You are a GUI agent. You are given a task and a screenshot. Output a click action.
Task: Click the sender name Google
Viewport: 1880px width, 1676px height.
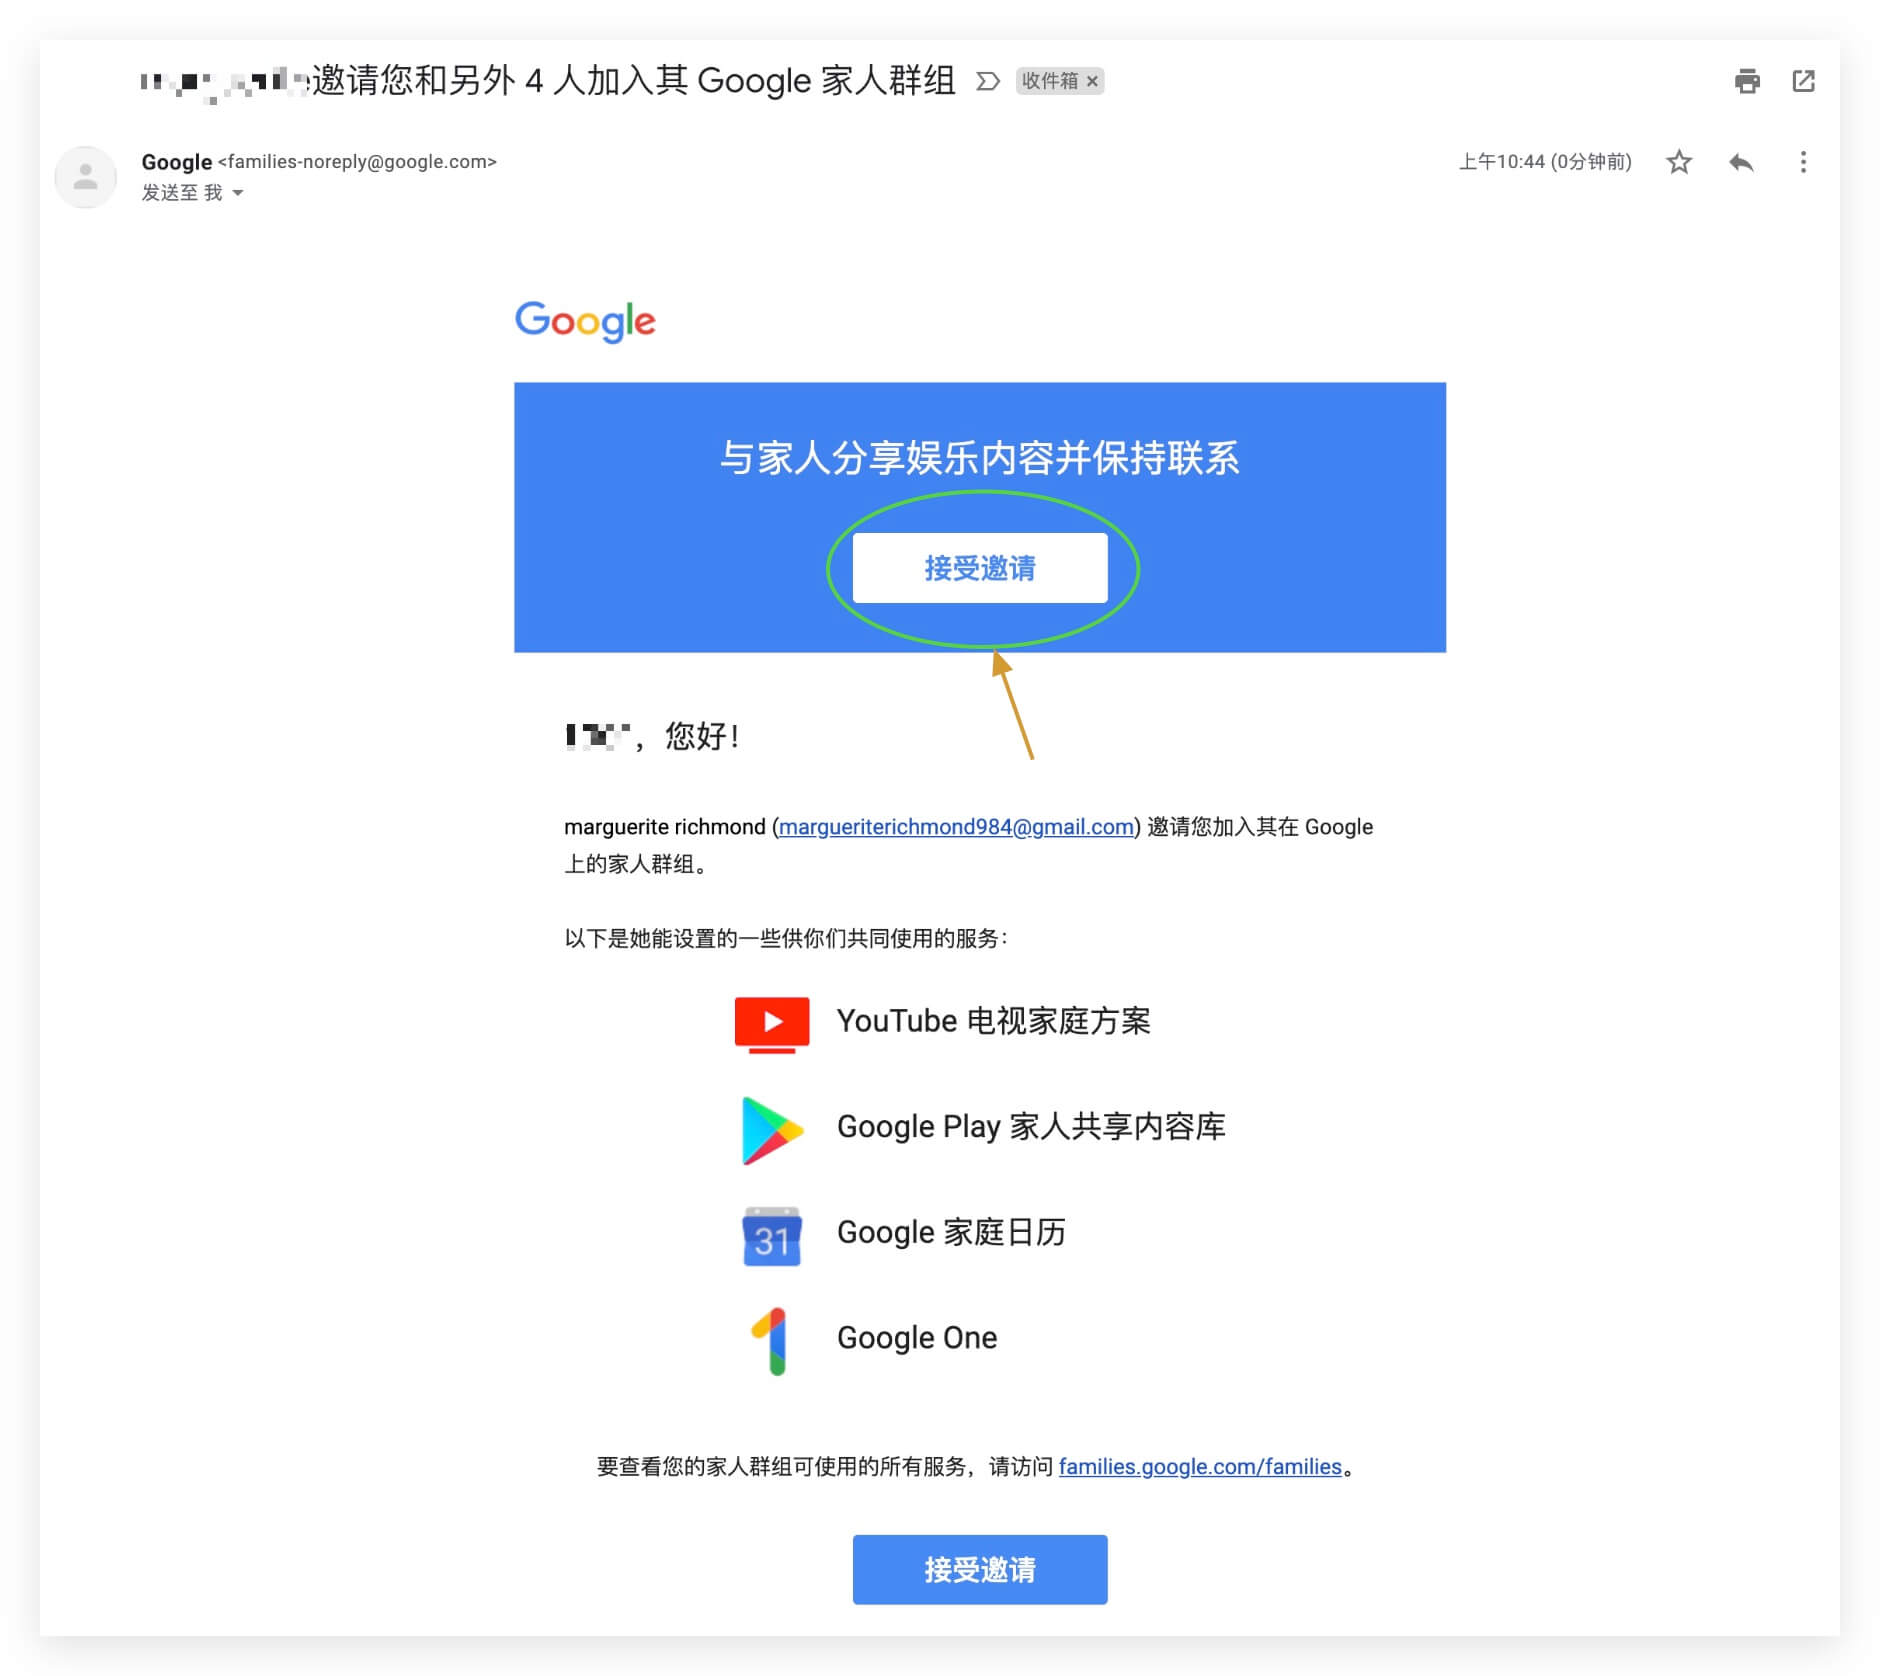tap(176, 162)
